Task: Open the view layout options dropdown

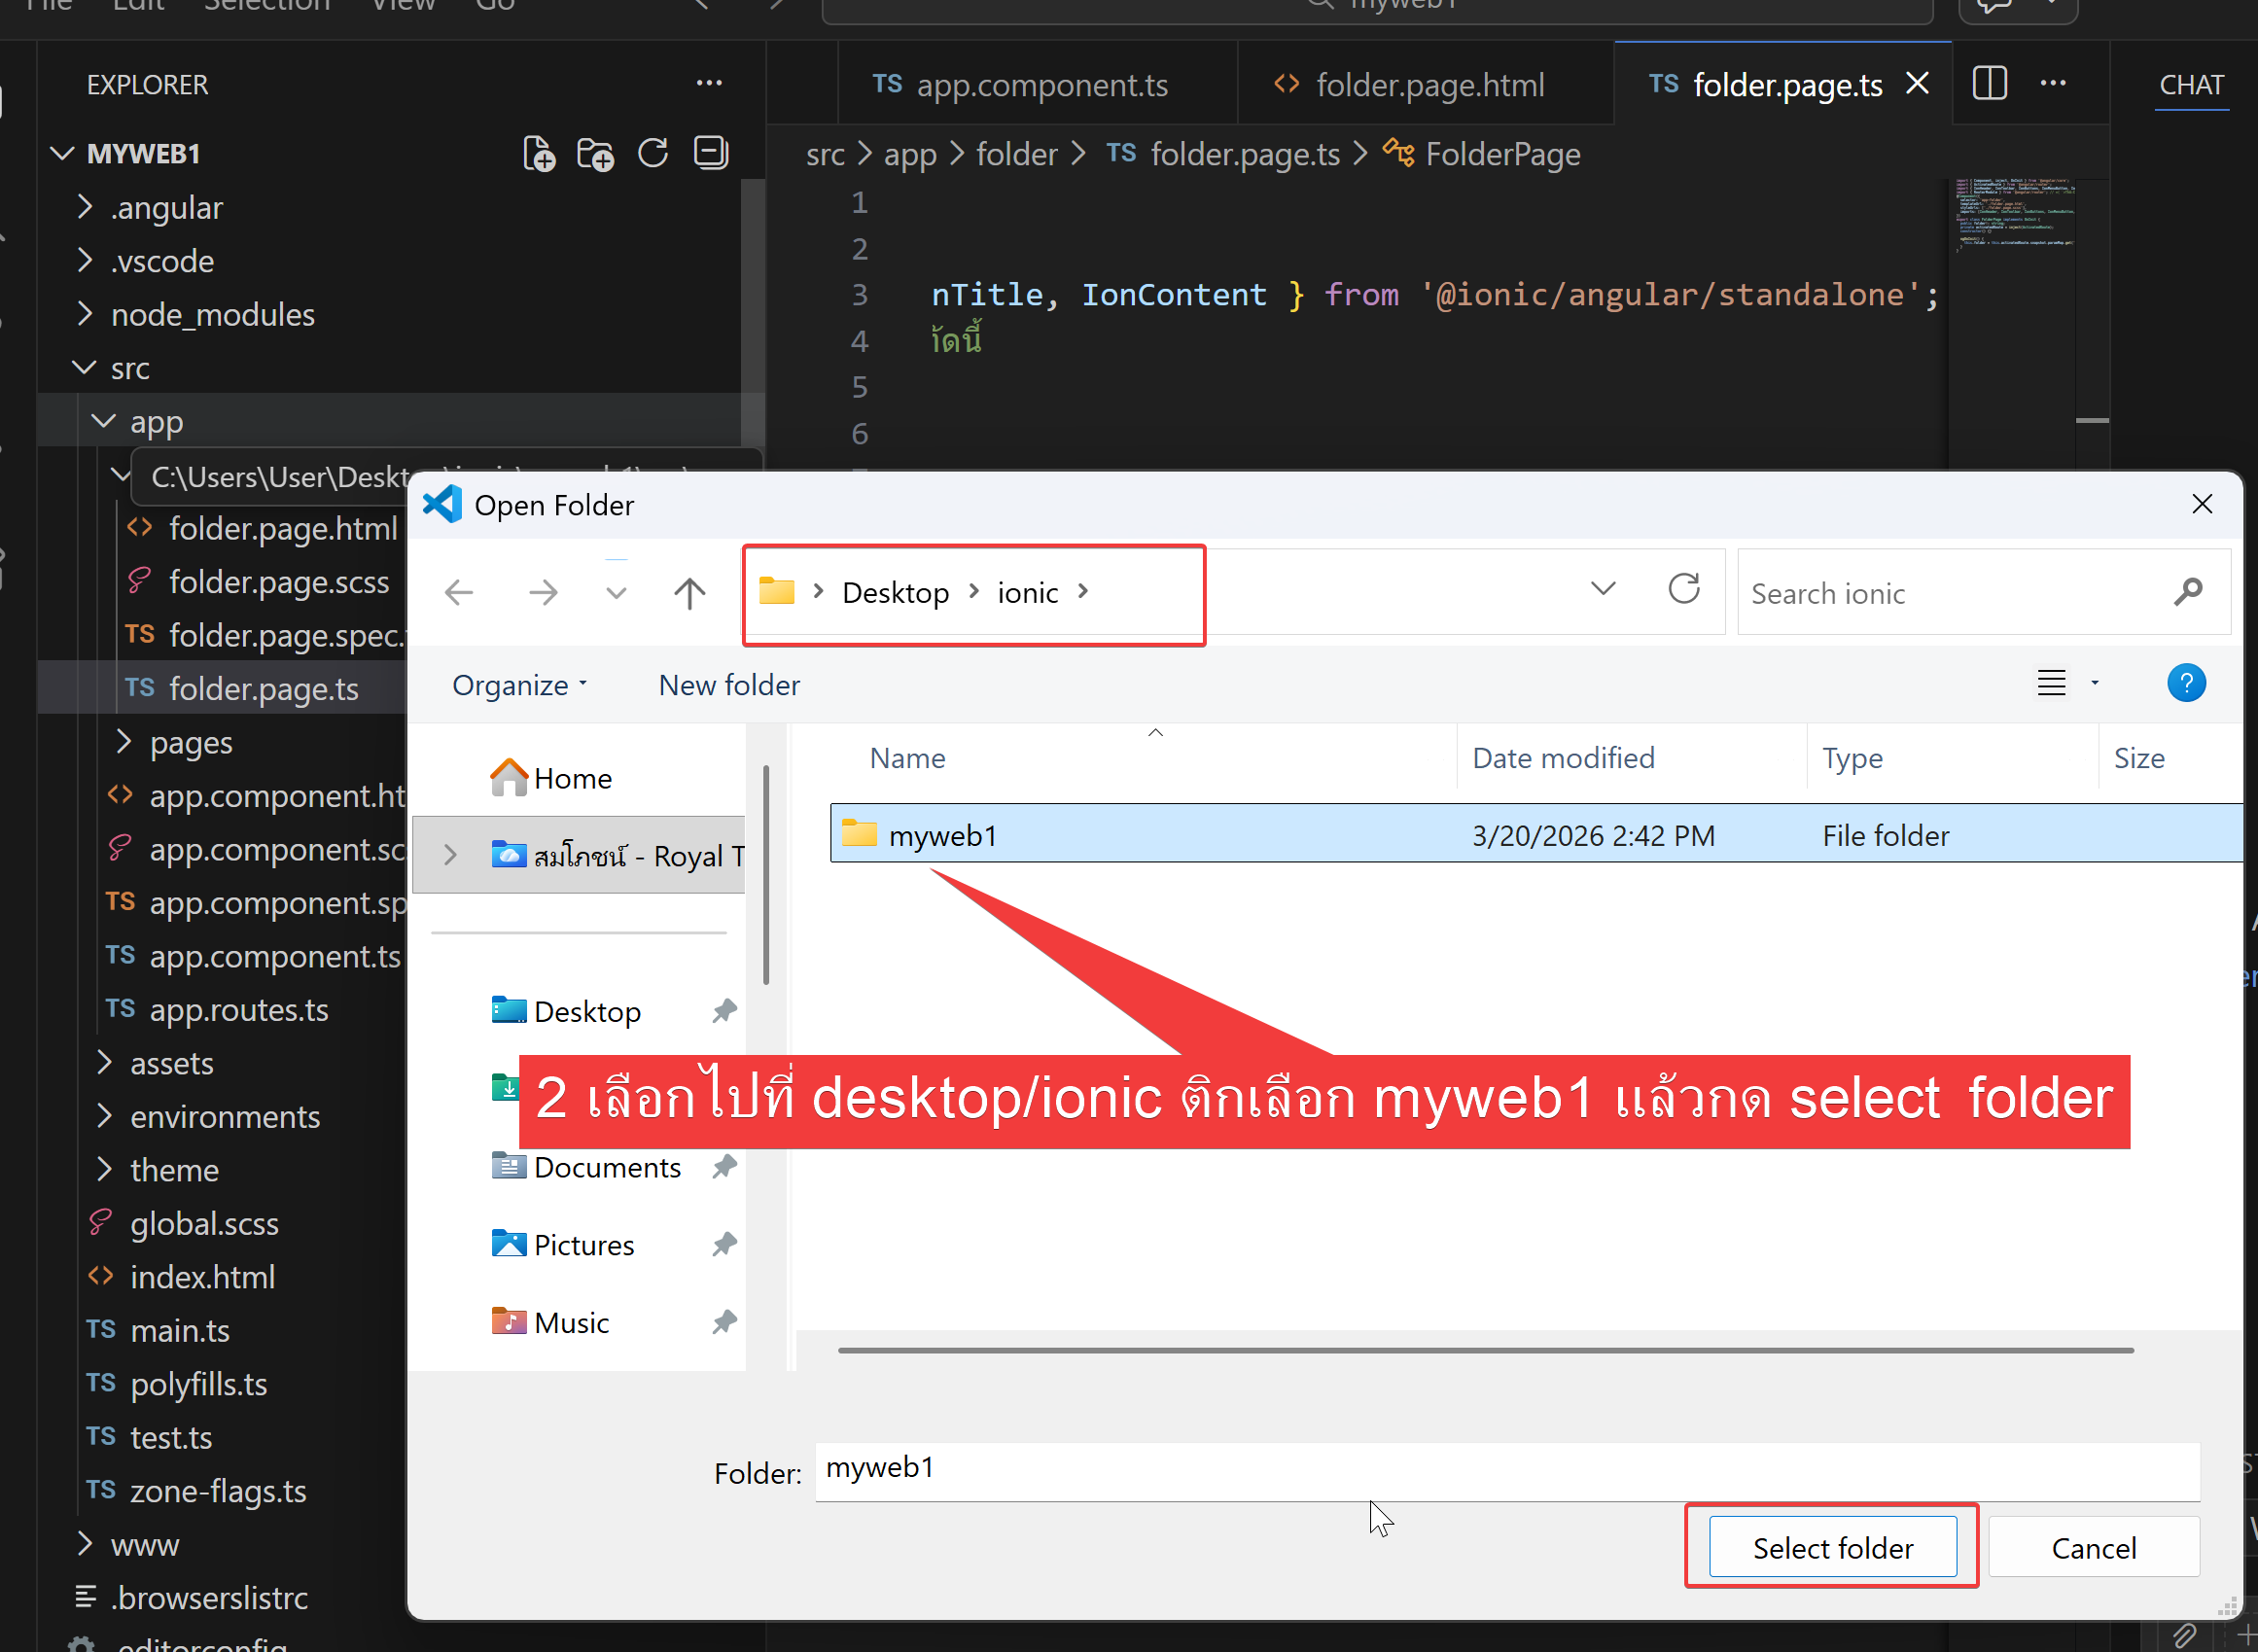Action: (2094, 684)
